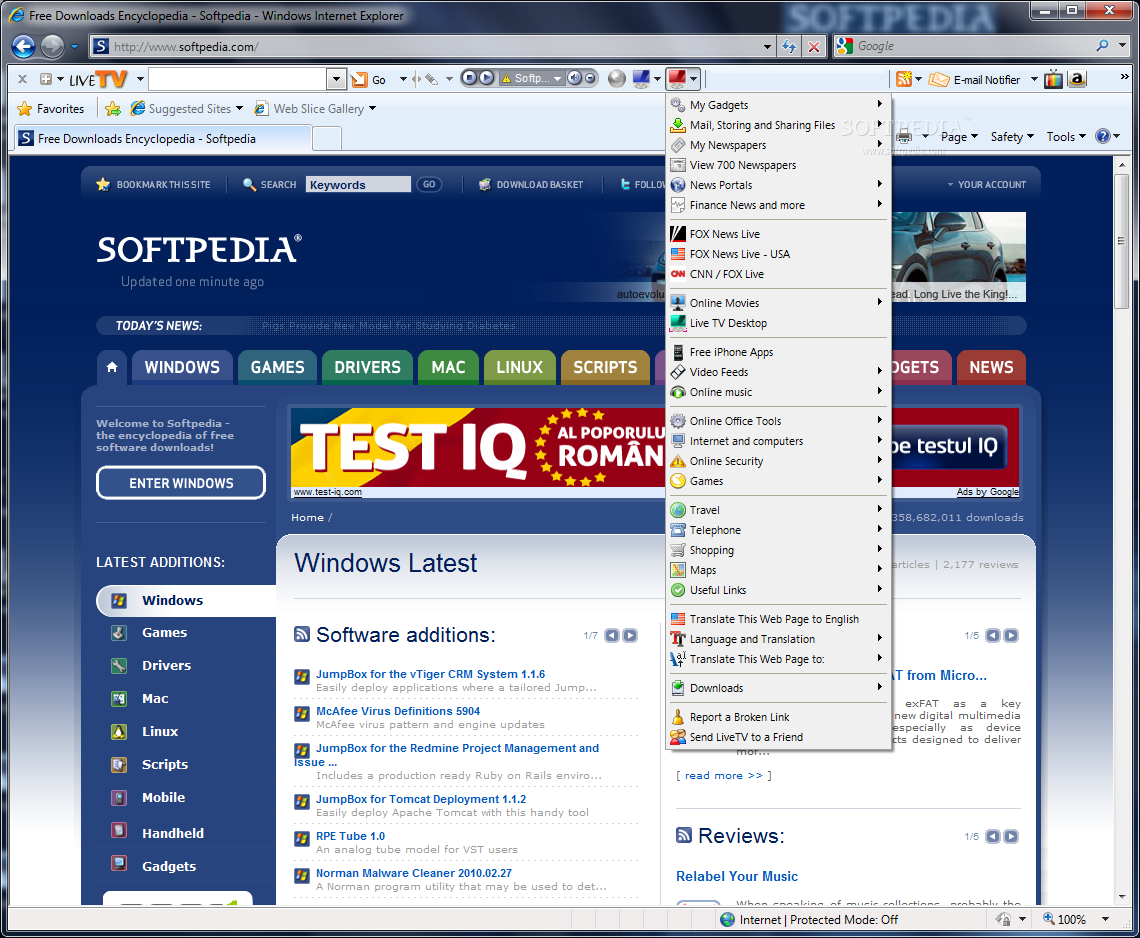
Task: Open McAfee Virus Definitions 5904 link
Action: point(398,711)
